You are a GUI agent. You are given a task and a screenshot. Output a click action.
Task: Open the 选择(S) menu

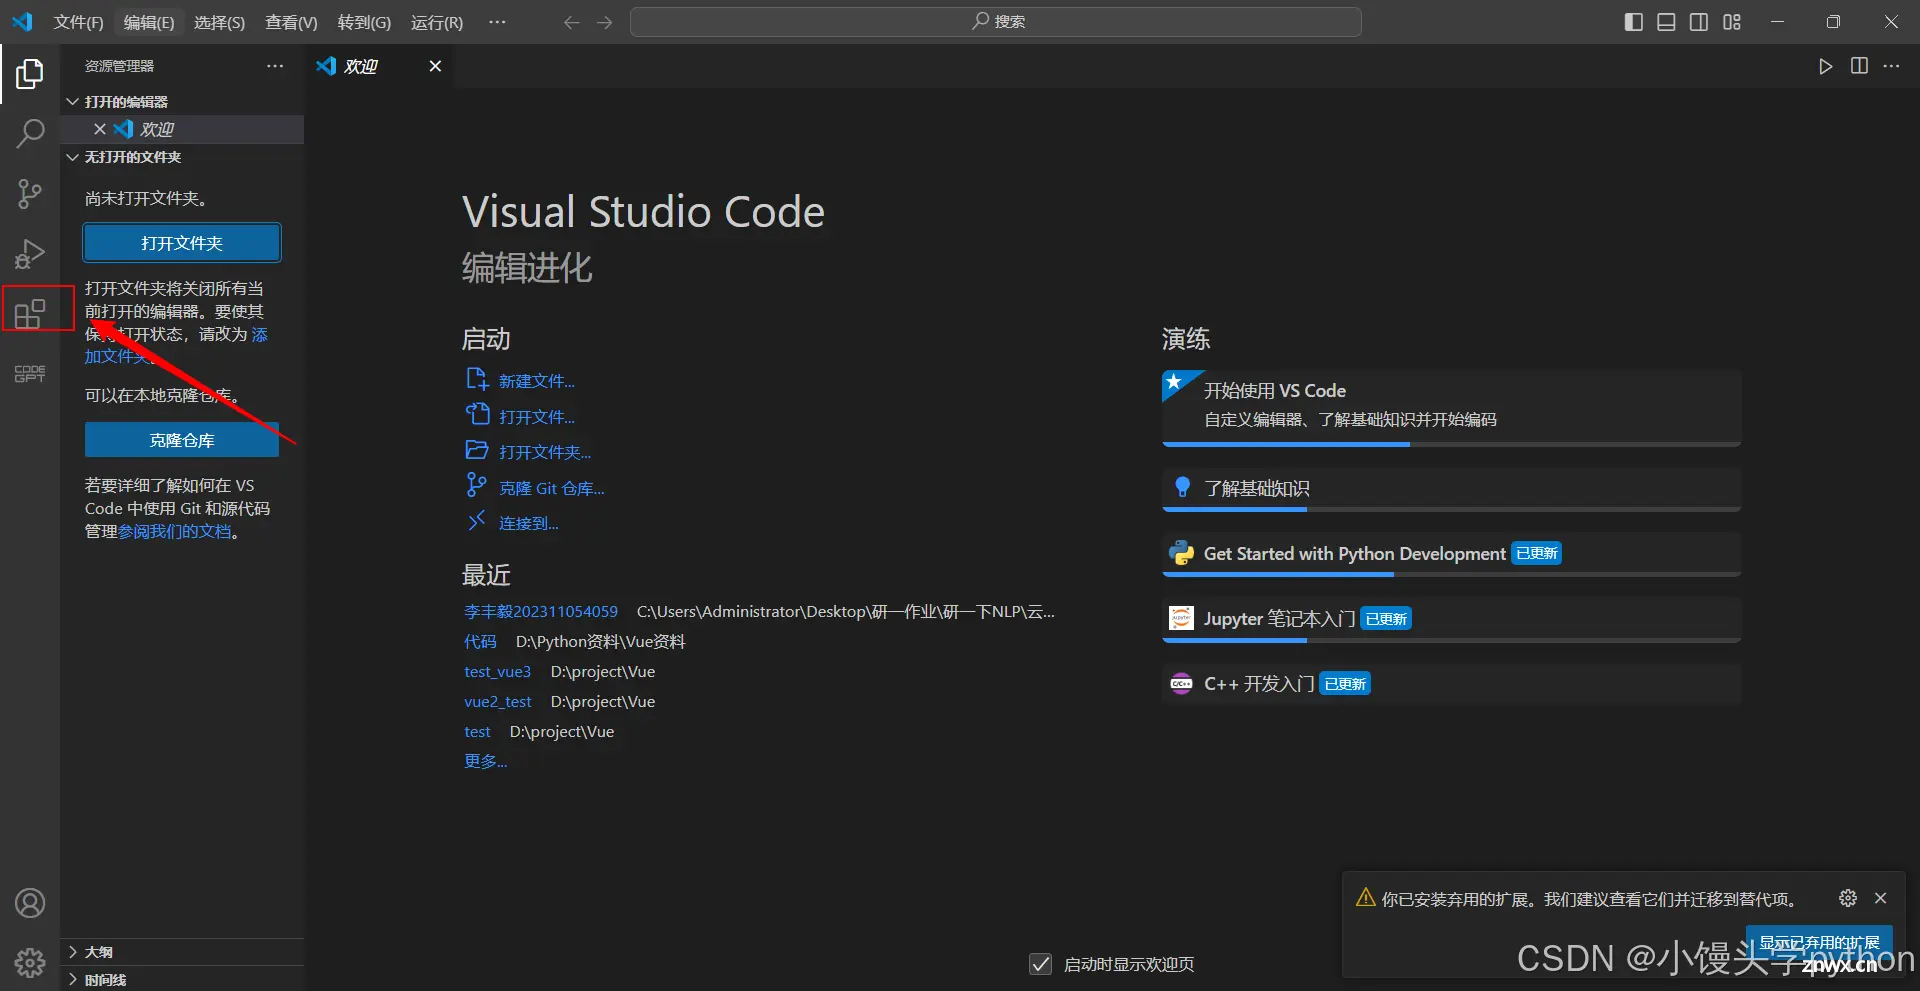pos(219,22)
